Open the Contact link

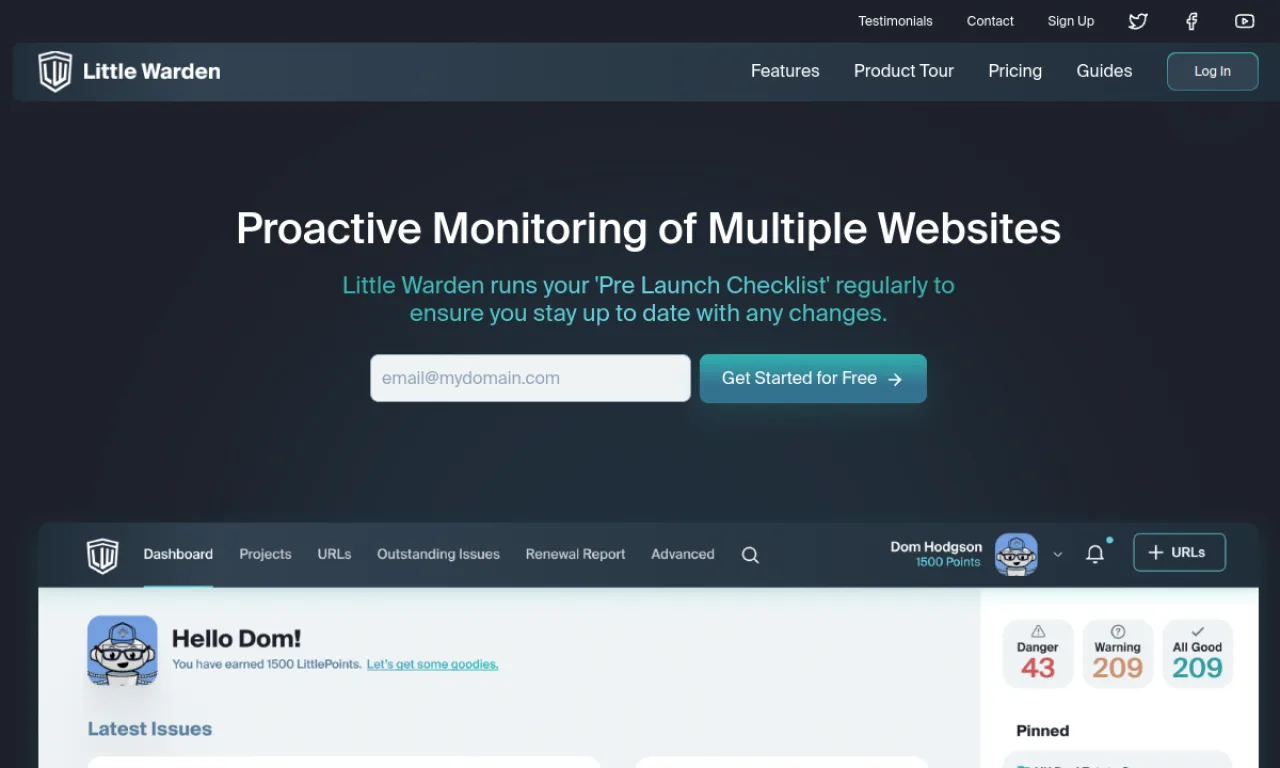(990, 21)
